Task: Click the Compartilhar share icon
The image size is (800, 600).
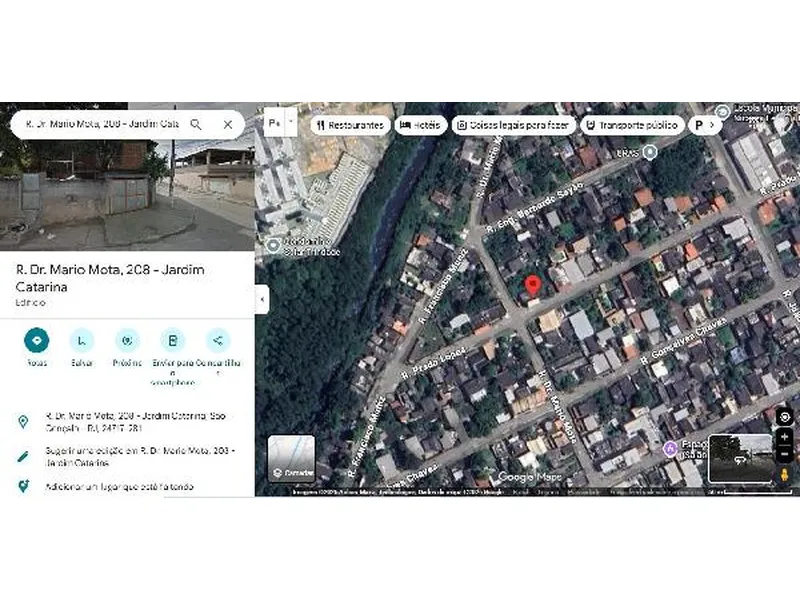Action: pos(218,340)
